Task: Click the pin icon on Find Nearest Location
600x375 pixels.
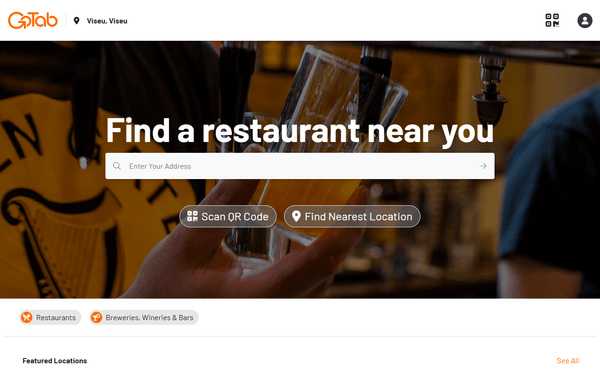Action: click(296, 216)
